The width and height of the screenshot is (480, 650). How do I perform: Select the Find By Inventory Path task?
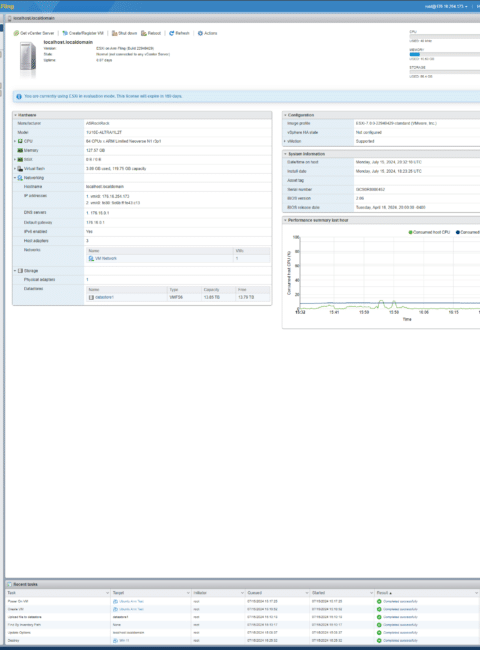click(24, 625)
